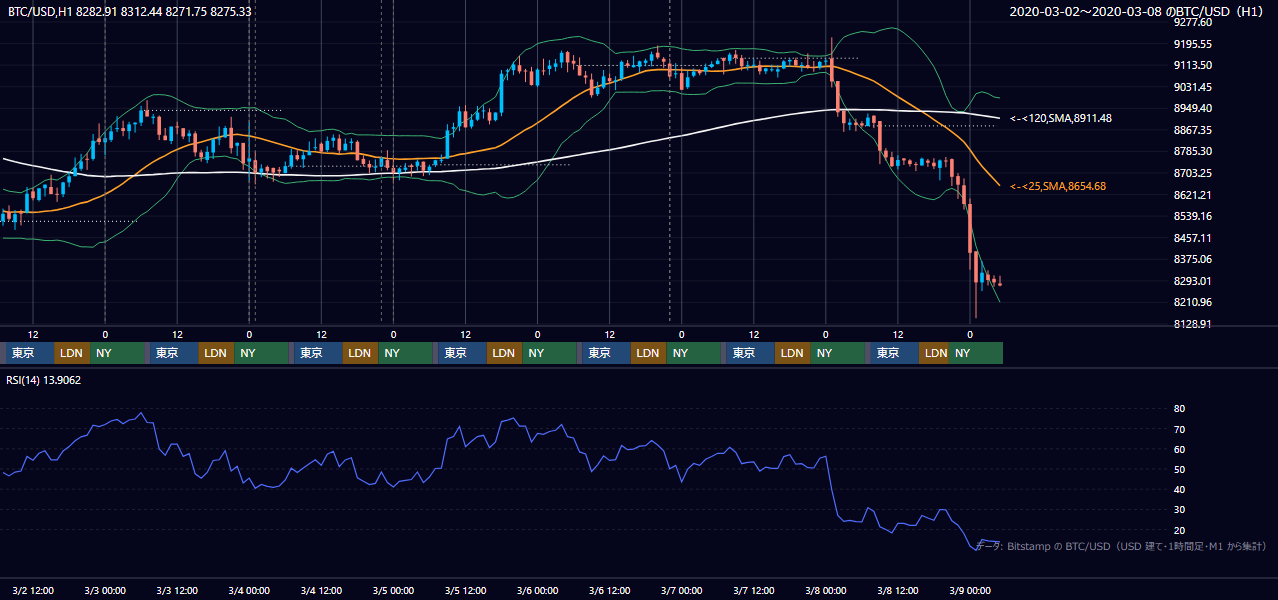The height and width of the screenshot is (600, 1278).
Task: Click price axis value 8293.01
Action: [x=1193, y=281]
